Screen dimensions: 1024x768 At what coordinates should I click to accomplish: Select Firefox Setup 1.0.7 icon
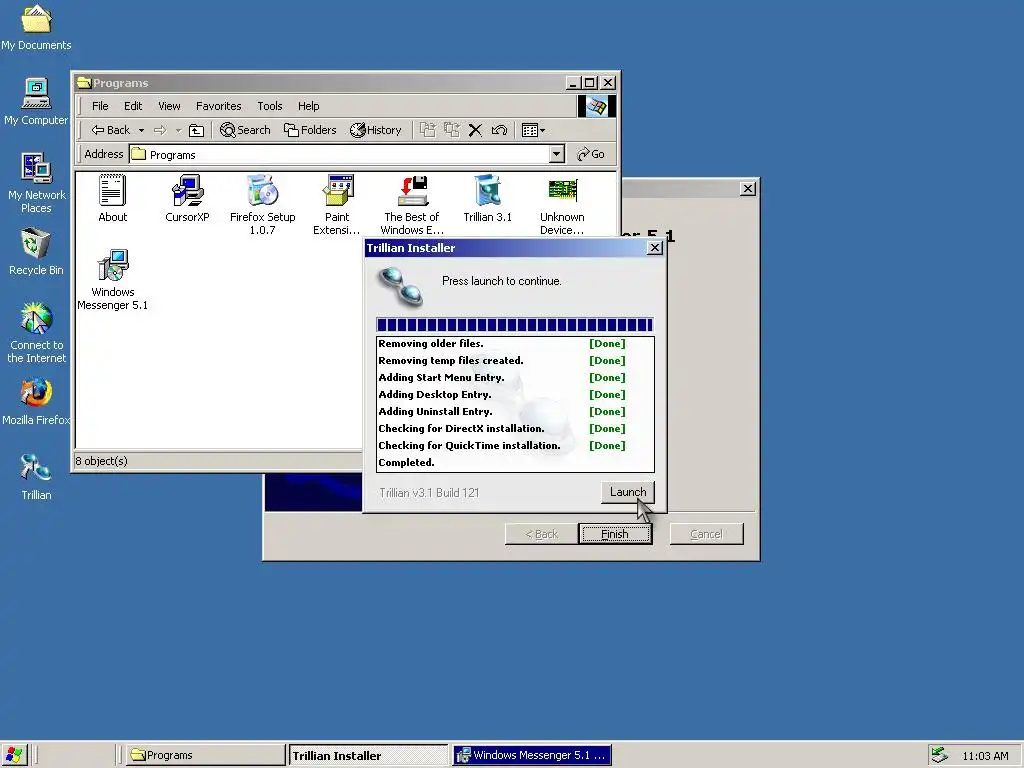tap(263, 204)
